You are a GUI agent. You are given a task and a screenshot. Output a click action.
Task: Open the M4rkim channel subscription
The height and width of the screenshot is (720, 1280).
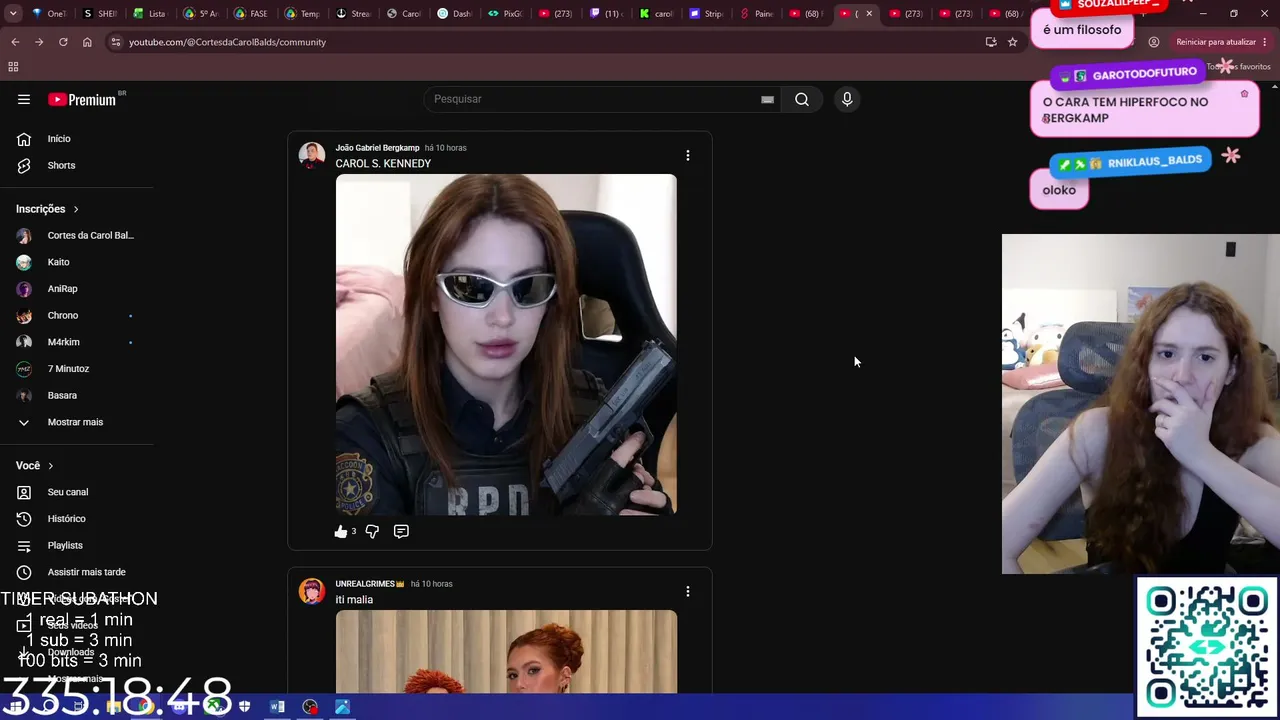[x=76, y=342]
